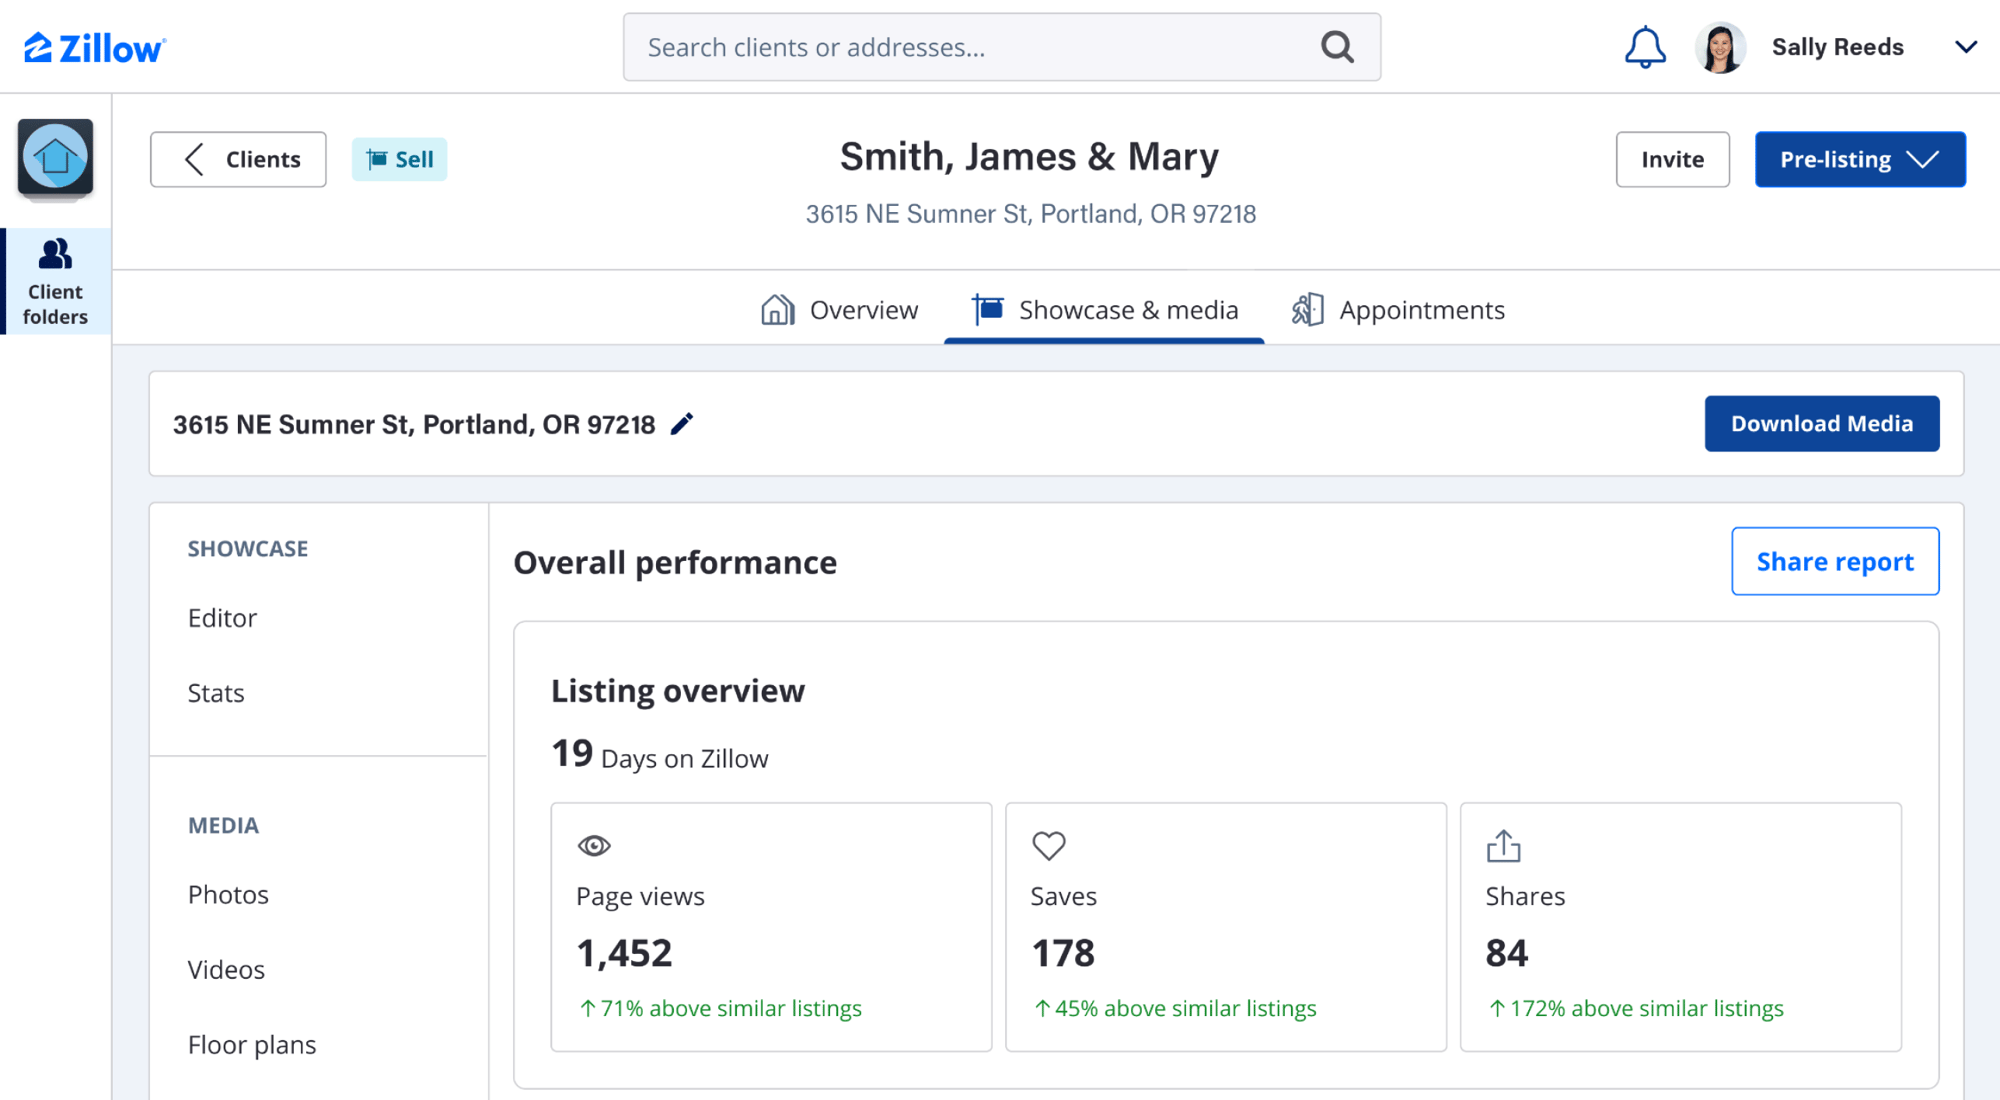Click the Smith, James & Mary heading
2000x1100 pixels.
1030,157
